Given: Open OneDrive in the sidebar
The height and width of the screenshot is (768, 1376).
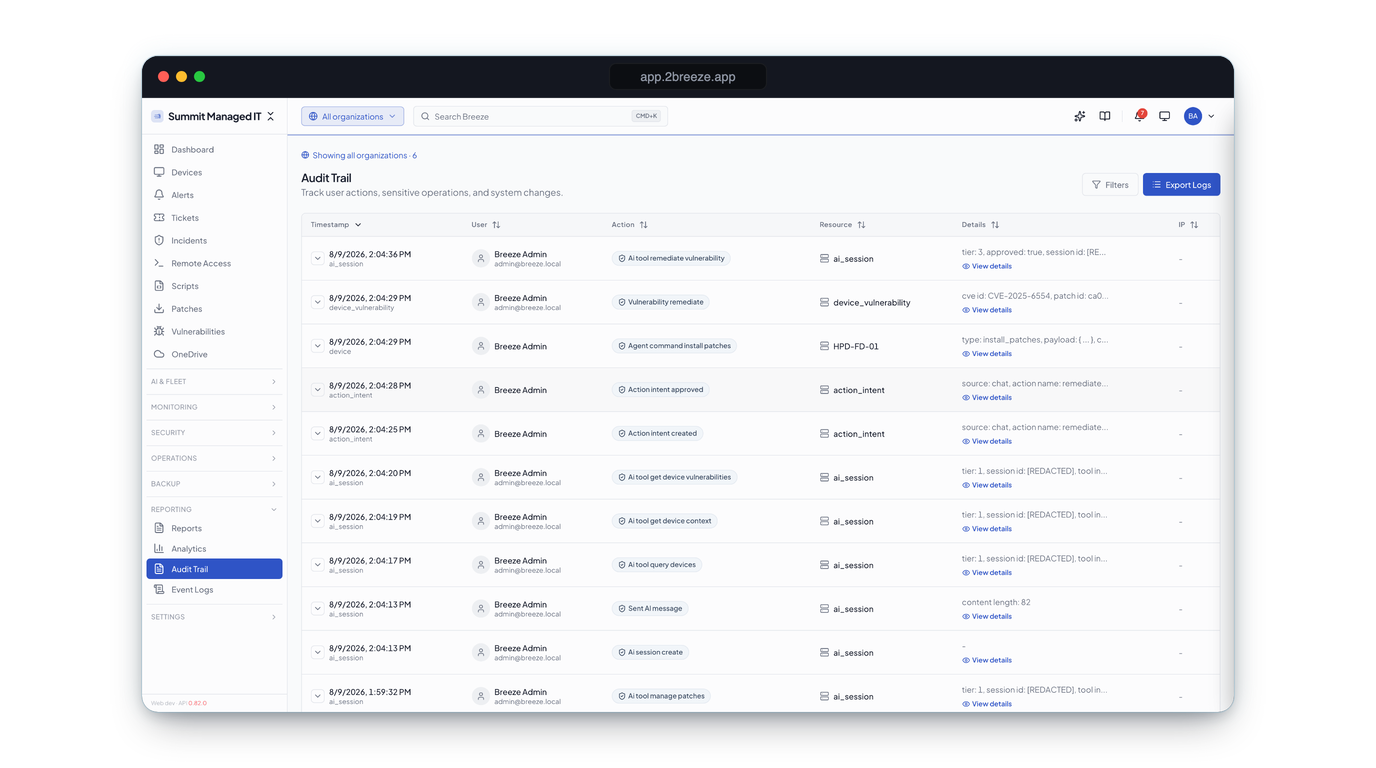Looking at the screenshot, I should tap(214, 354).
